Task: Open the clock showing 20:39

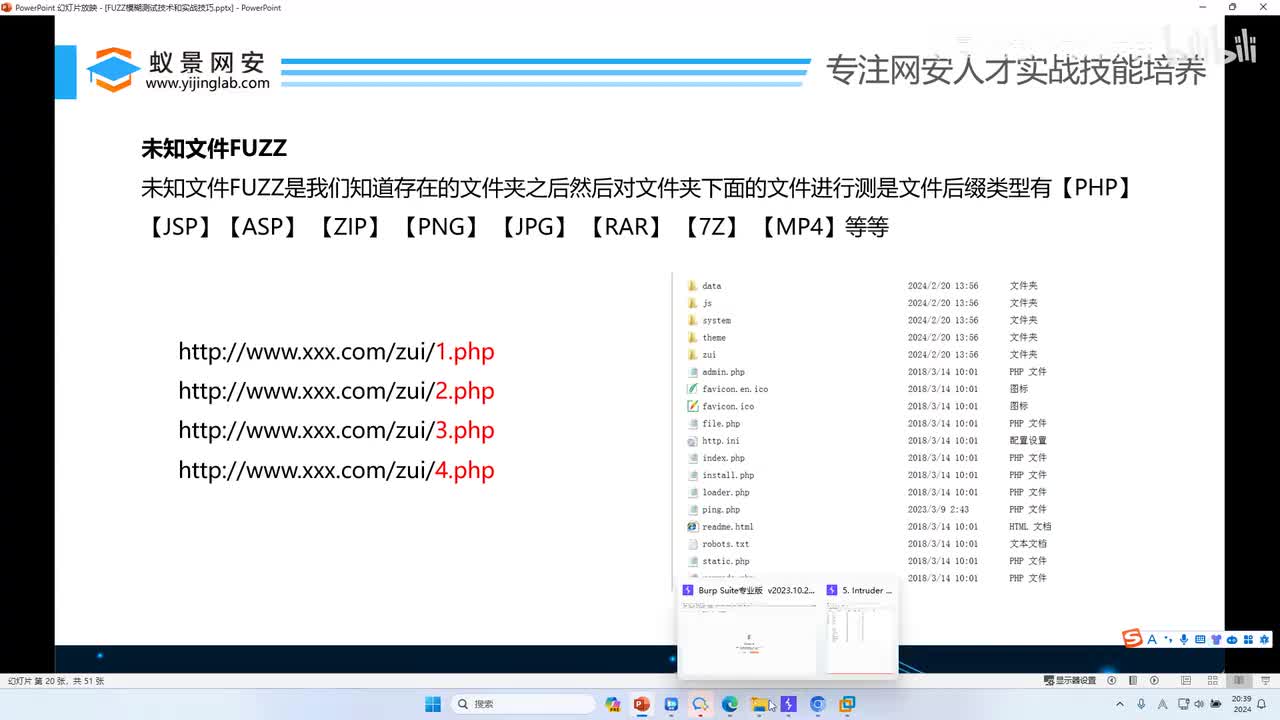Action: (x=1241, y=704)
